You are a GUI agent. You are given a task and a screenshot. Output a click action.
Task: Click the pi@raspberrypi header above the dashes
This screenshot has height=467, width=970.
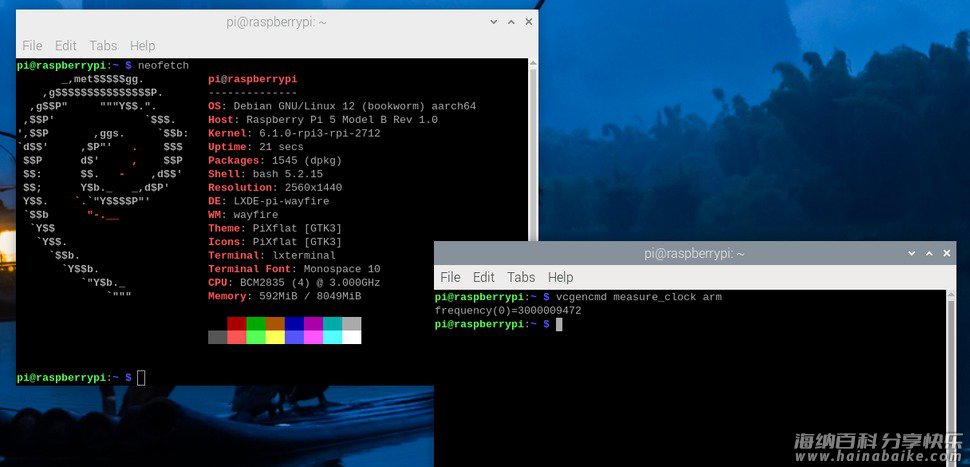[252, 79]
